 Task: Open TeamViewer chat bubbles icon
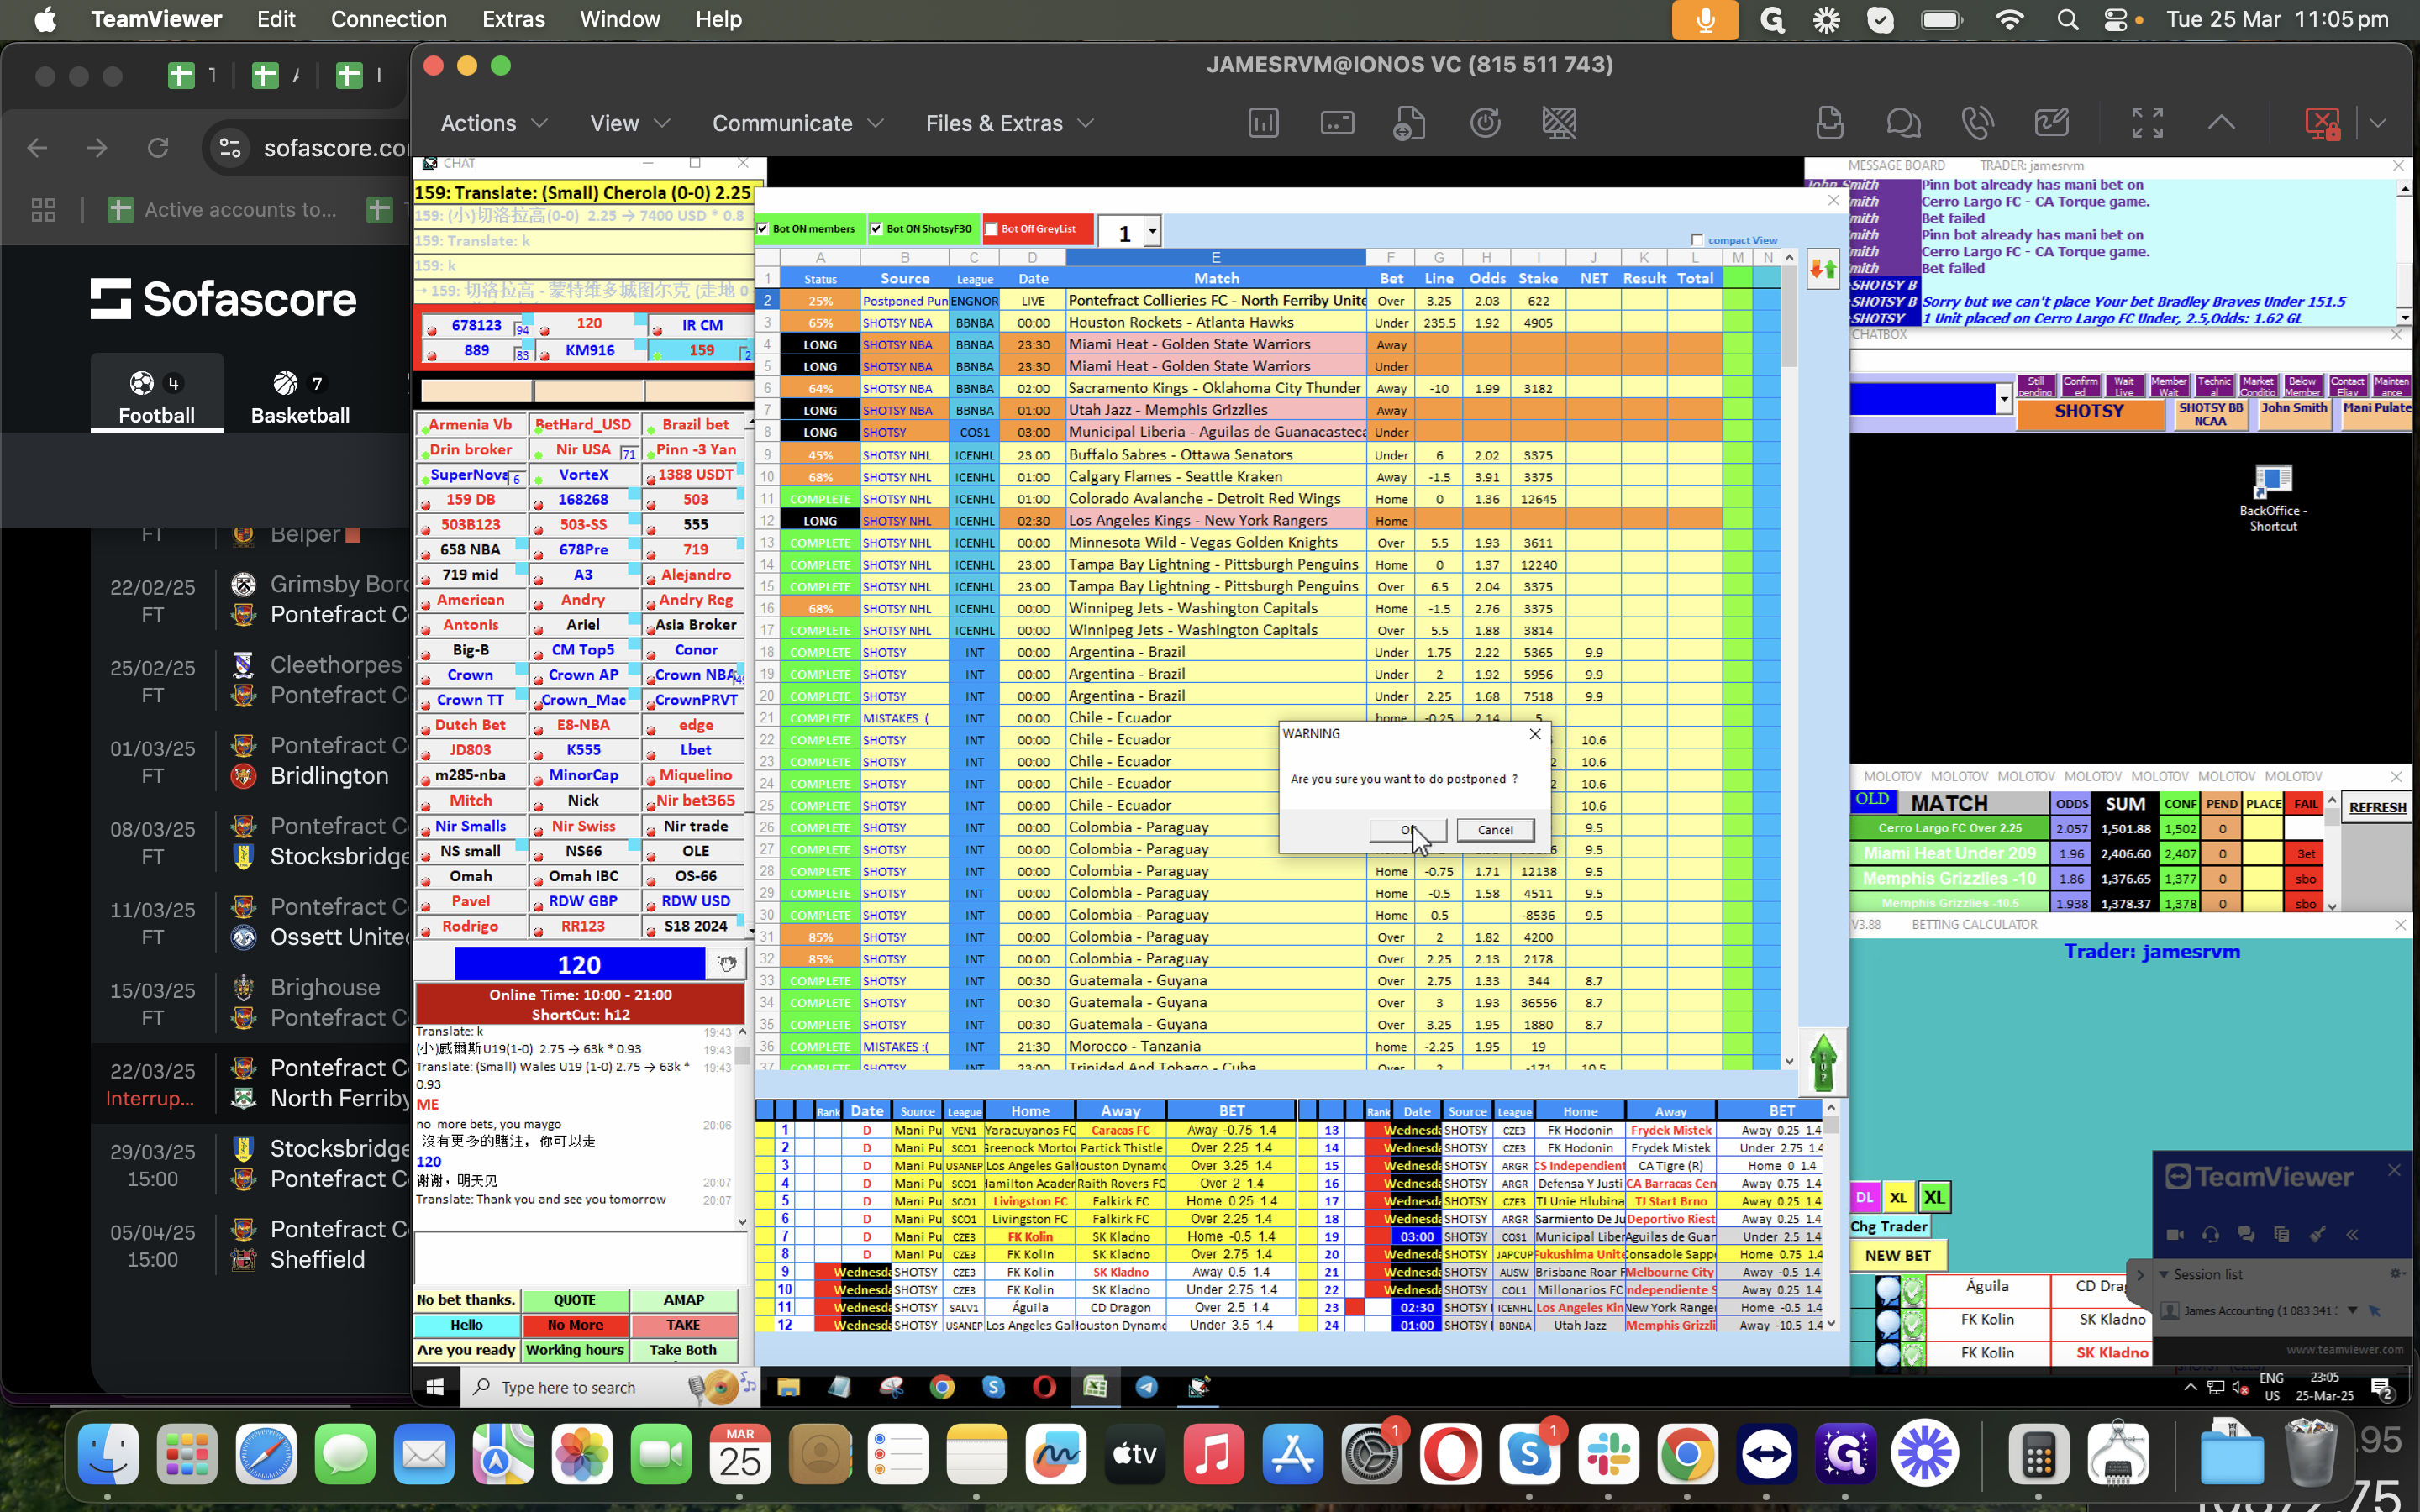coord(1903,123)
